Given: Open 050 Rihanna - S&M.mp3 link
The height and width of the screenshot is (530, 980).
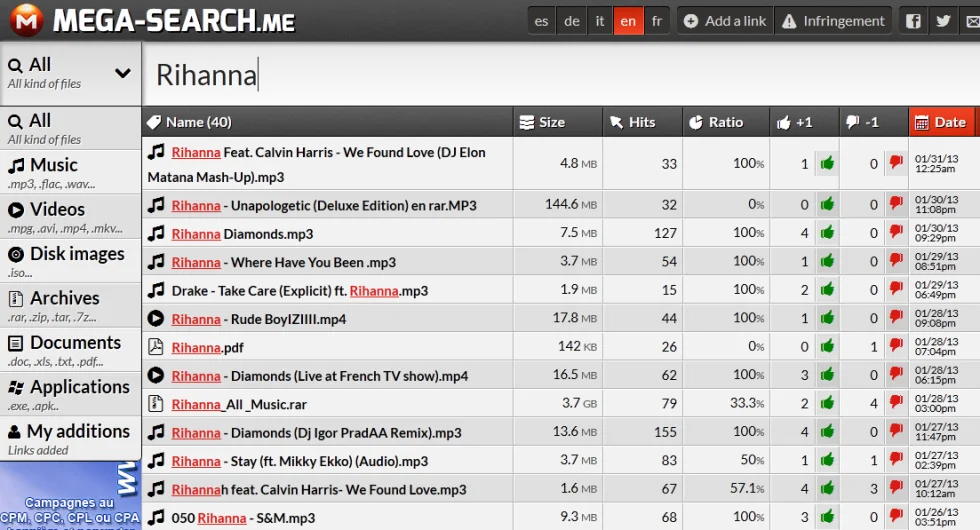Looking at the screenshot, I should (x=243, y=518).
